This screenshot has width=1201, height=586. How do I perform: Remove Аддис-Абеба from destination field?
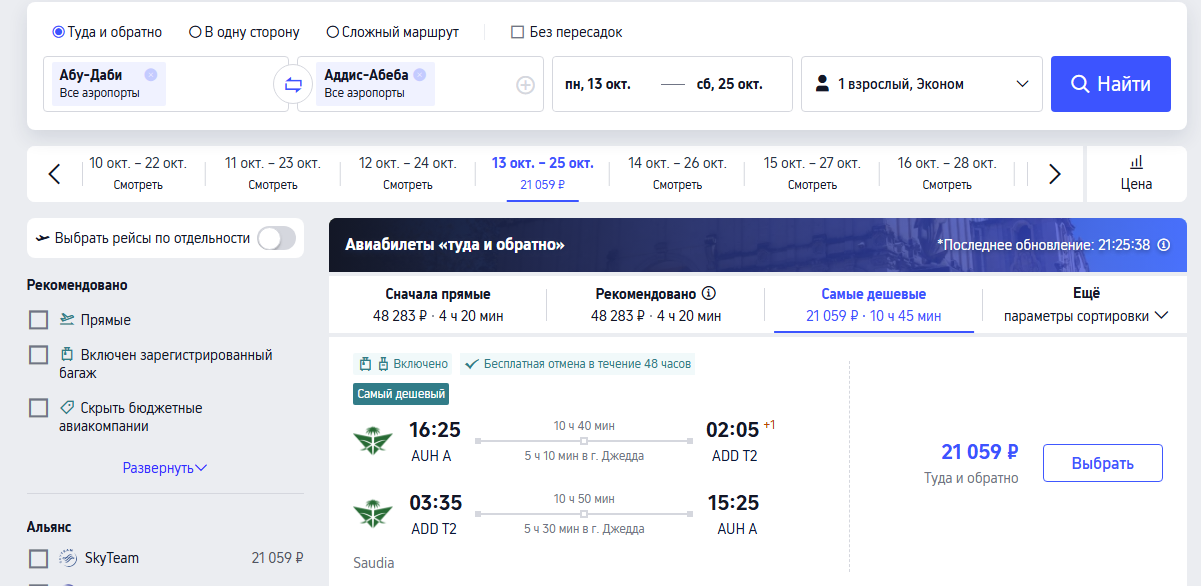[x=419, y=75]
